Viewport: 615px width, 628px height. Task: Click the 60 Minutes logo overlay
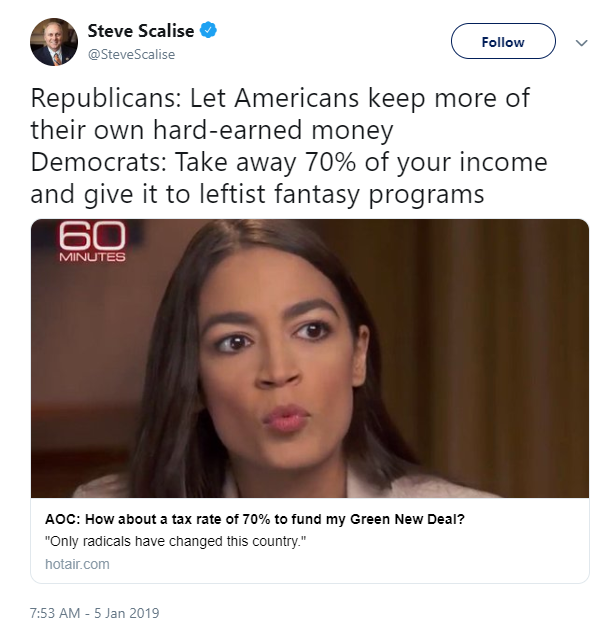(x=92, y=242)
